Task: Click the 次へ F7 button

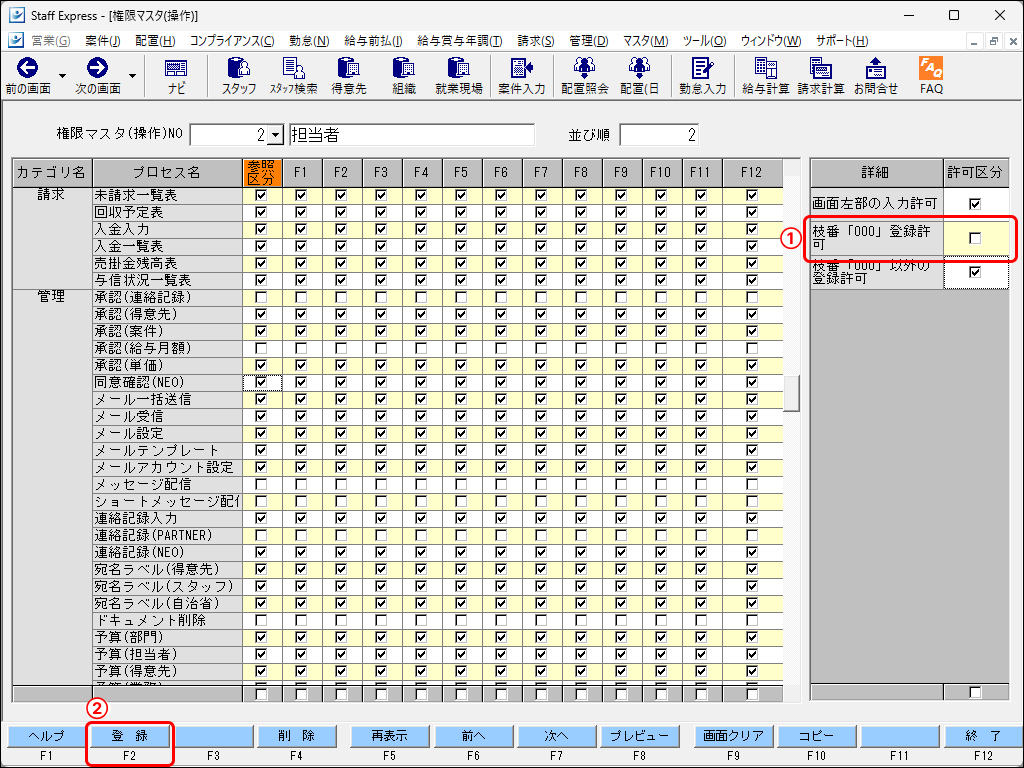Action: pos(556,736)
